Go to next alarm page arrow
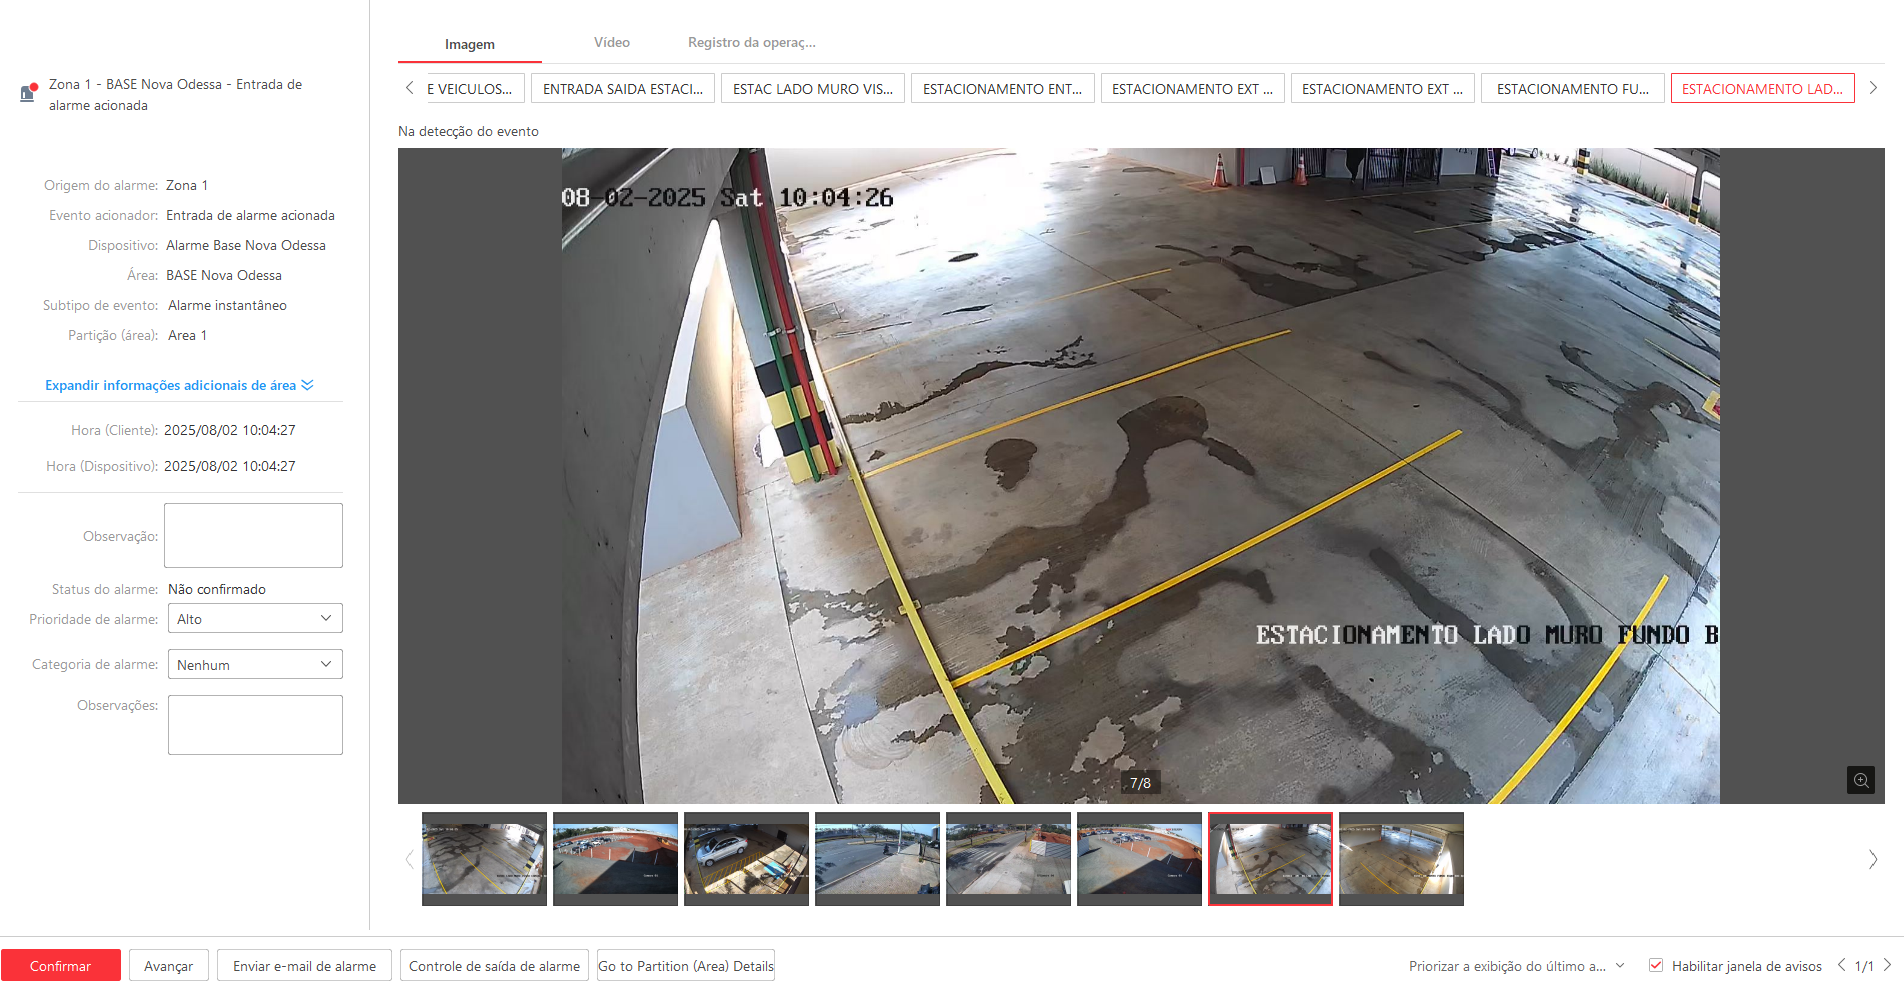Image resolution: width=1904 pixels, height=990 pixels. tap(1887, 965)
